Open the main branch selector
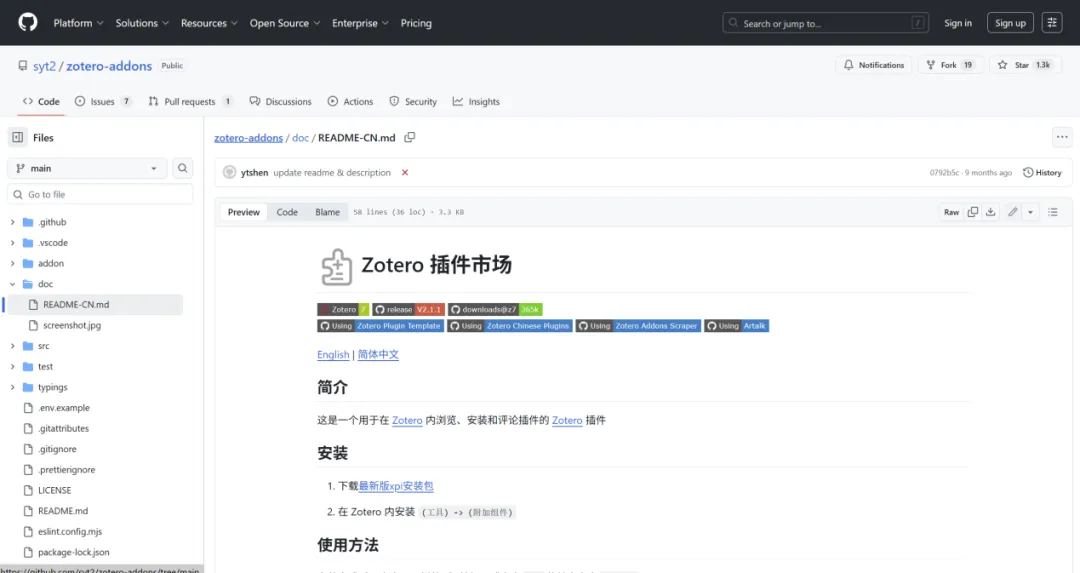 pos(87,168)
